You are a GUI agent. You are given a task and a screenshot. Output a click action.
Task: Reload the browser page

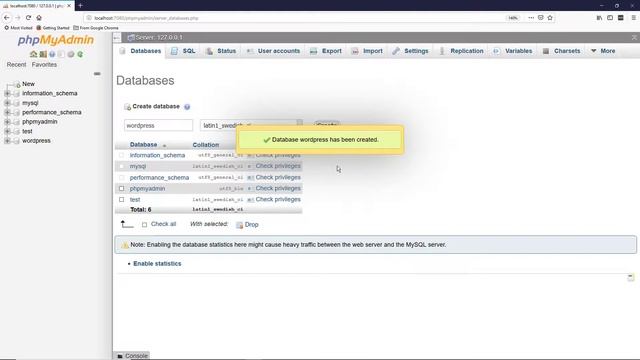click(28, 18)
